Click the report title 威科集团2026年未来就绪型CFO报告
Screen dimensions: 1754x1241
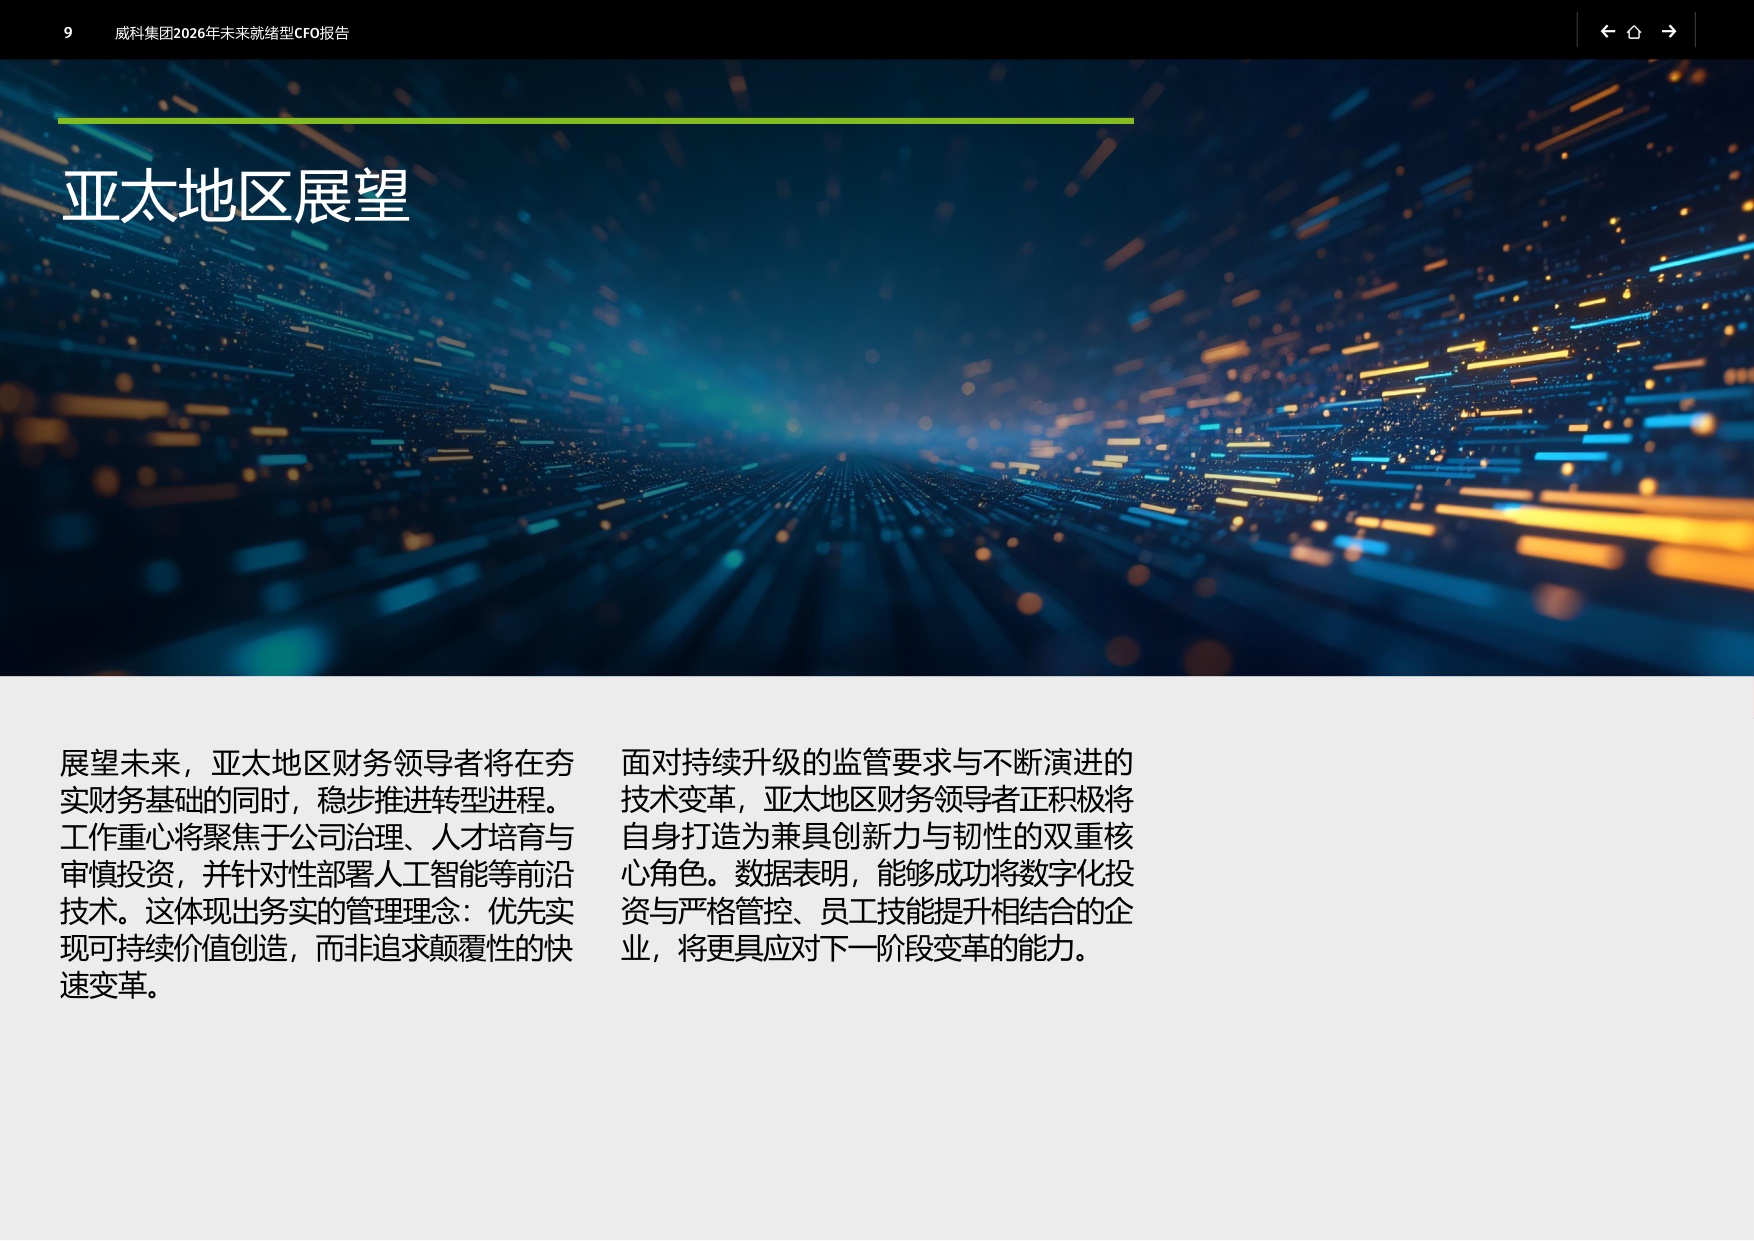pyautogui.click(x=232, y=33)
